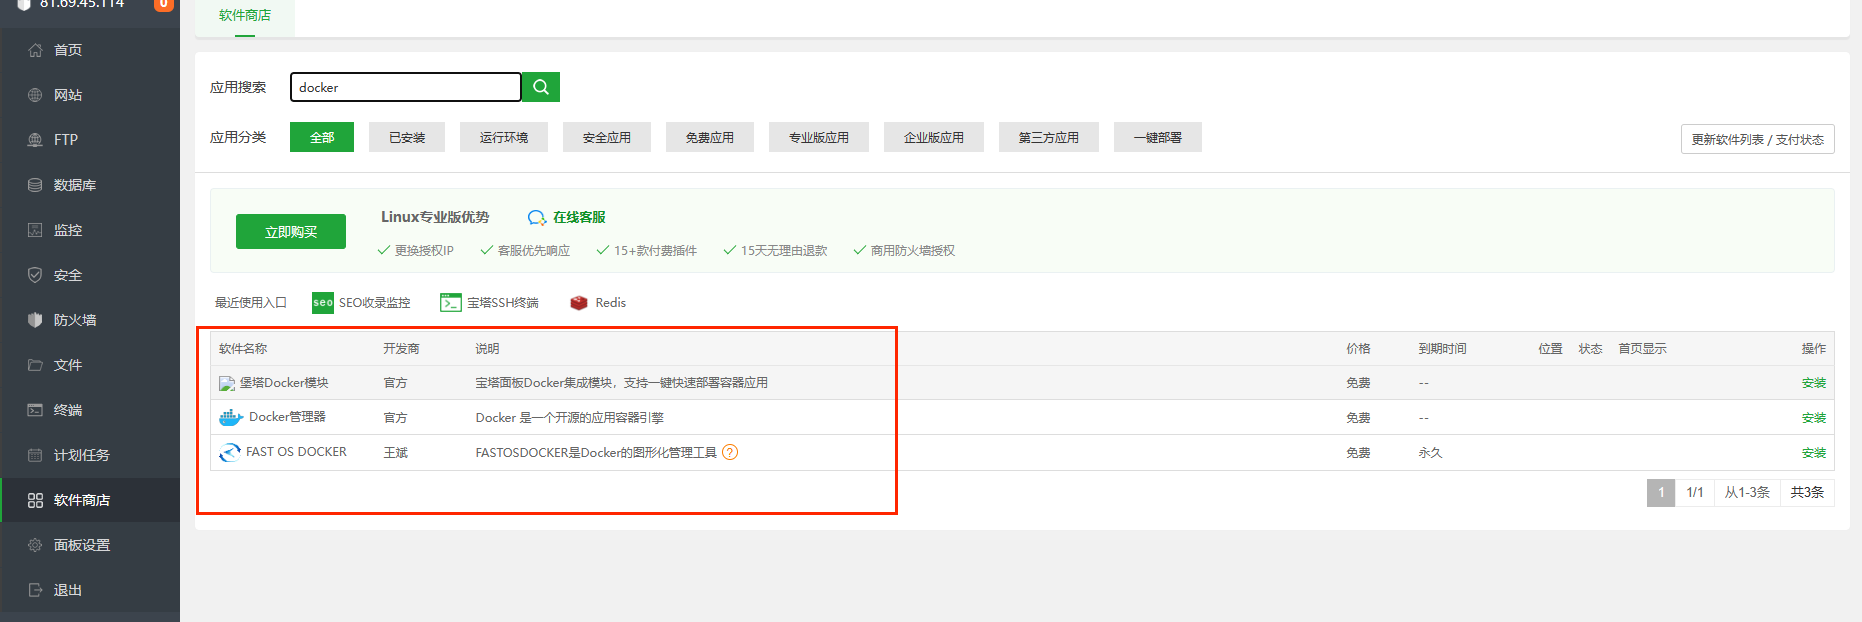Image resolution: width=1862 pixels, height=622 pixels.
Task: Click the 共3条 total count text
Action: 1807,492
